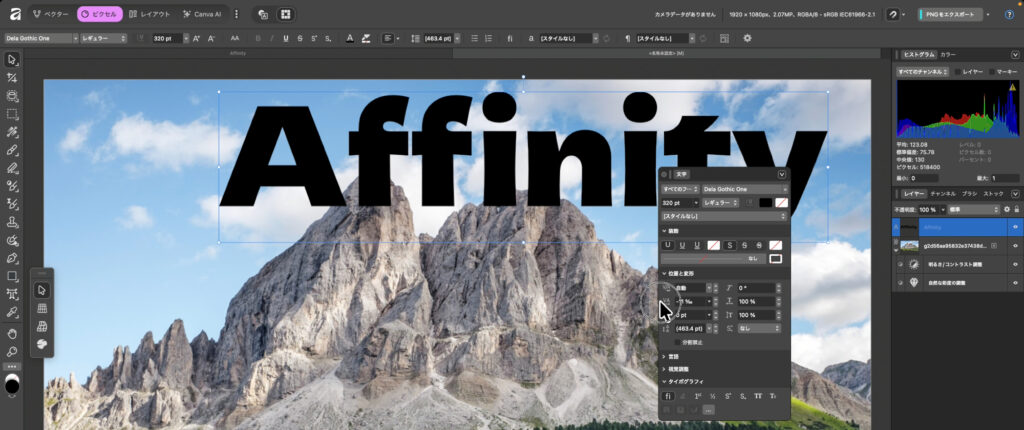
Task: Click the black text fill color swatch in text panel
Action: tap(765, 202)
